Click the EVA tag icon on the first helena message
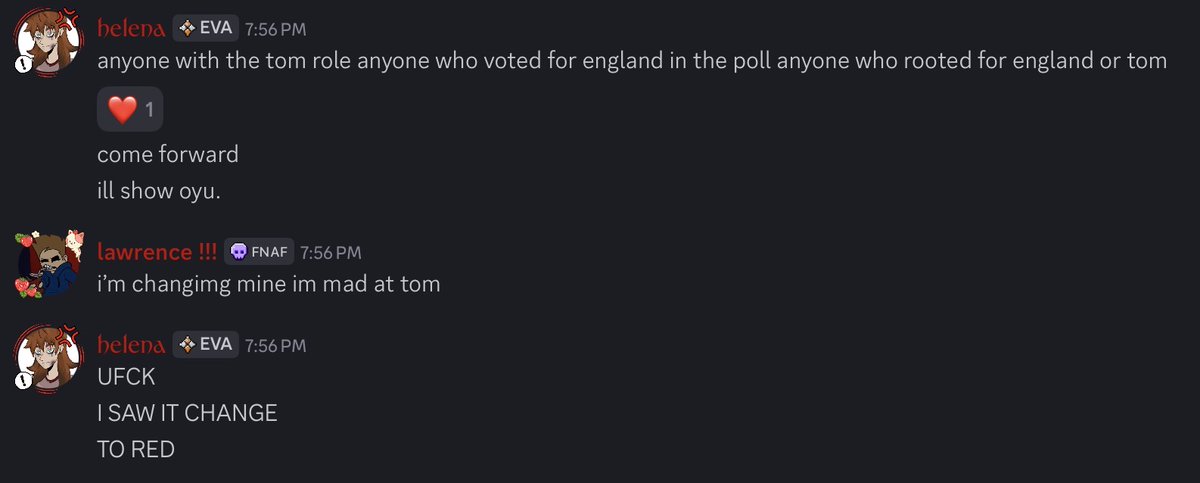The image size is (1200, 483). (186, 28)
